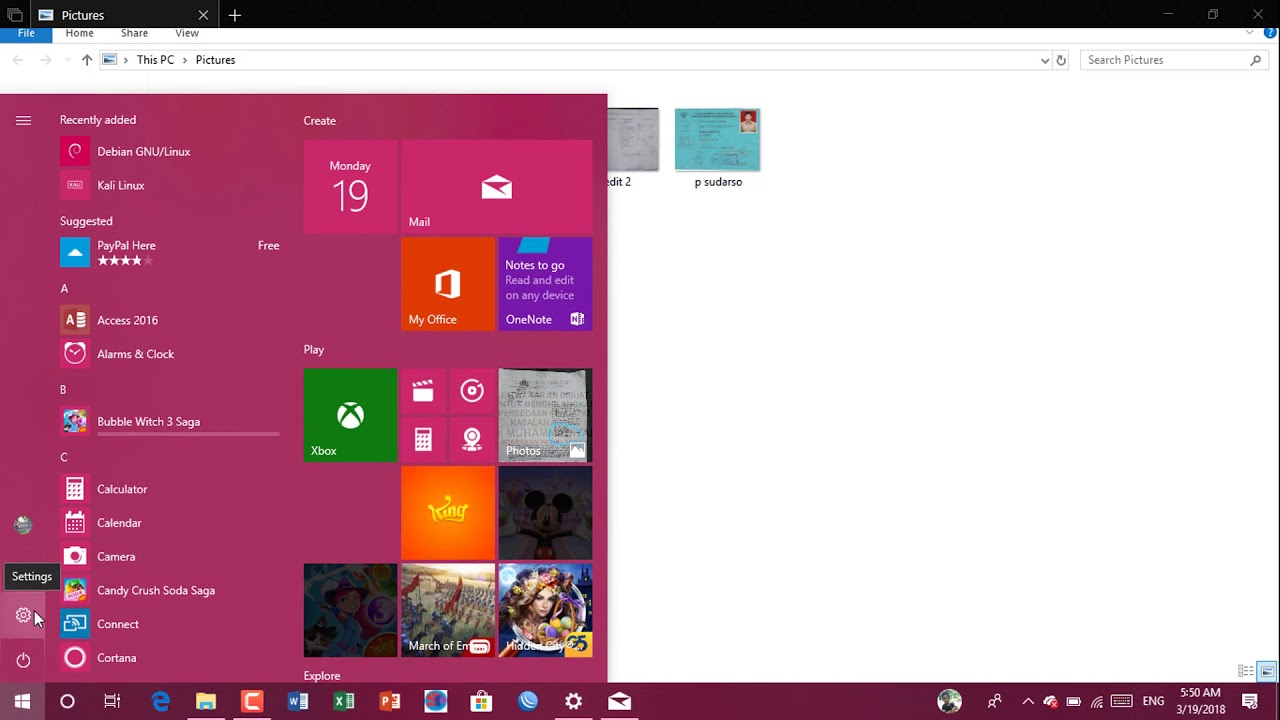Screen dimensions: 1280x720
Task: Open Explorer help question mark
Action: 1270,33
